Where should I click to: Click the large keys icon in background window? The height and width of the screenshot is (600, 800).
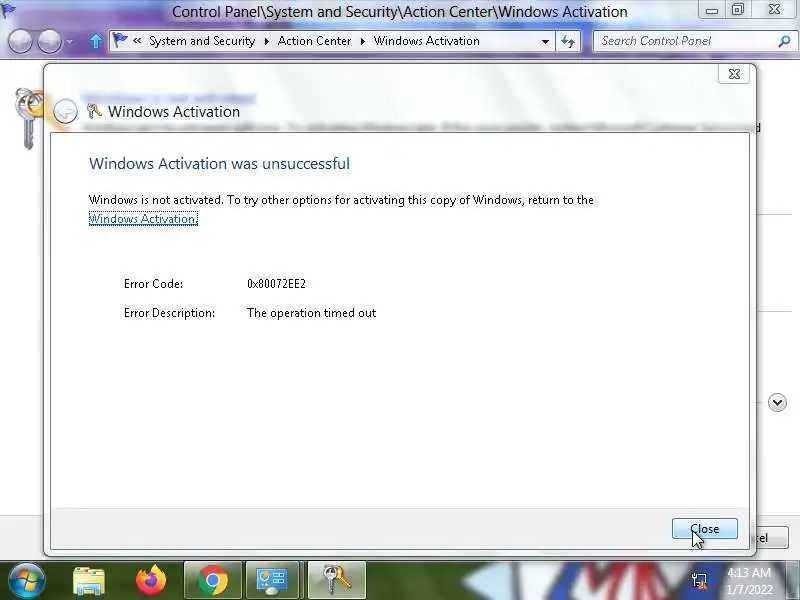pyautogui.click(x=29, y=118)
